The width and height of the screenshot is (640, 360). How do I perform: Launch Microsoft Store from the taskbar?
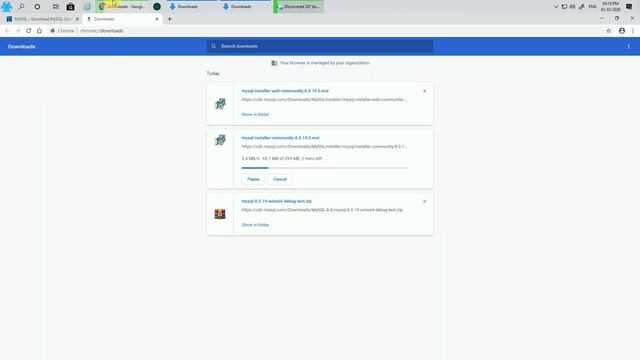coord(71,7)
